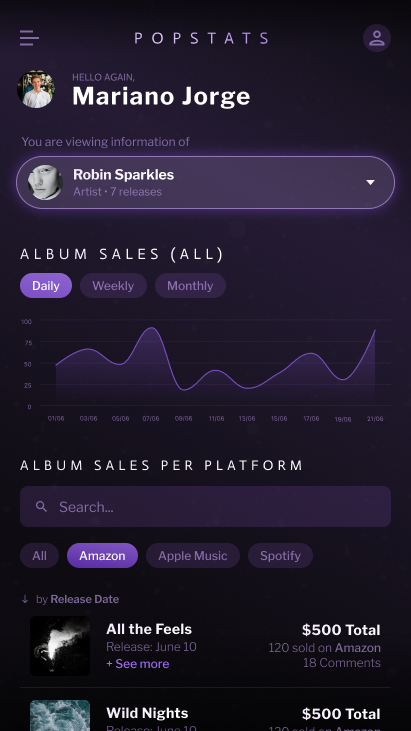This screenshot has width=411, height=731.
Task: Tap the search magnifier icon
Action: coord(41,506)
